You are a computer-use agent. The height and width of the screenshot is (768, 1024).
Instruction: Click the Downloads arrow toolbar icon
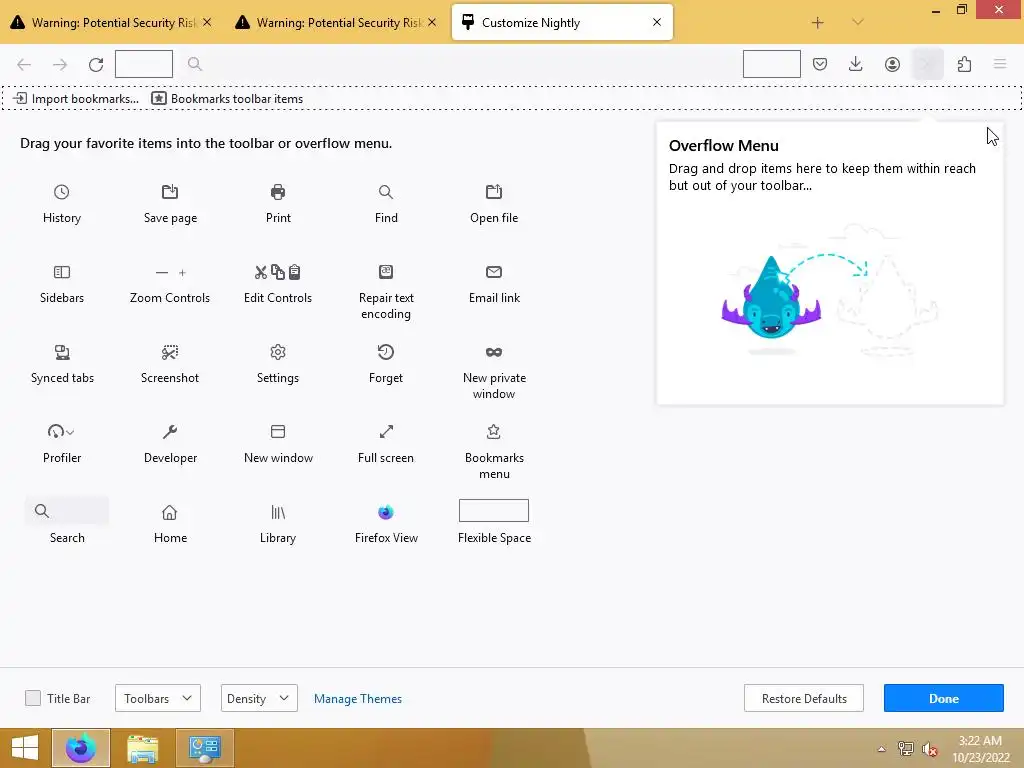tap(856, 64)
